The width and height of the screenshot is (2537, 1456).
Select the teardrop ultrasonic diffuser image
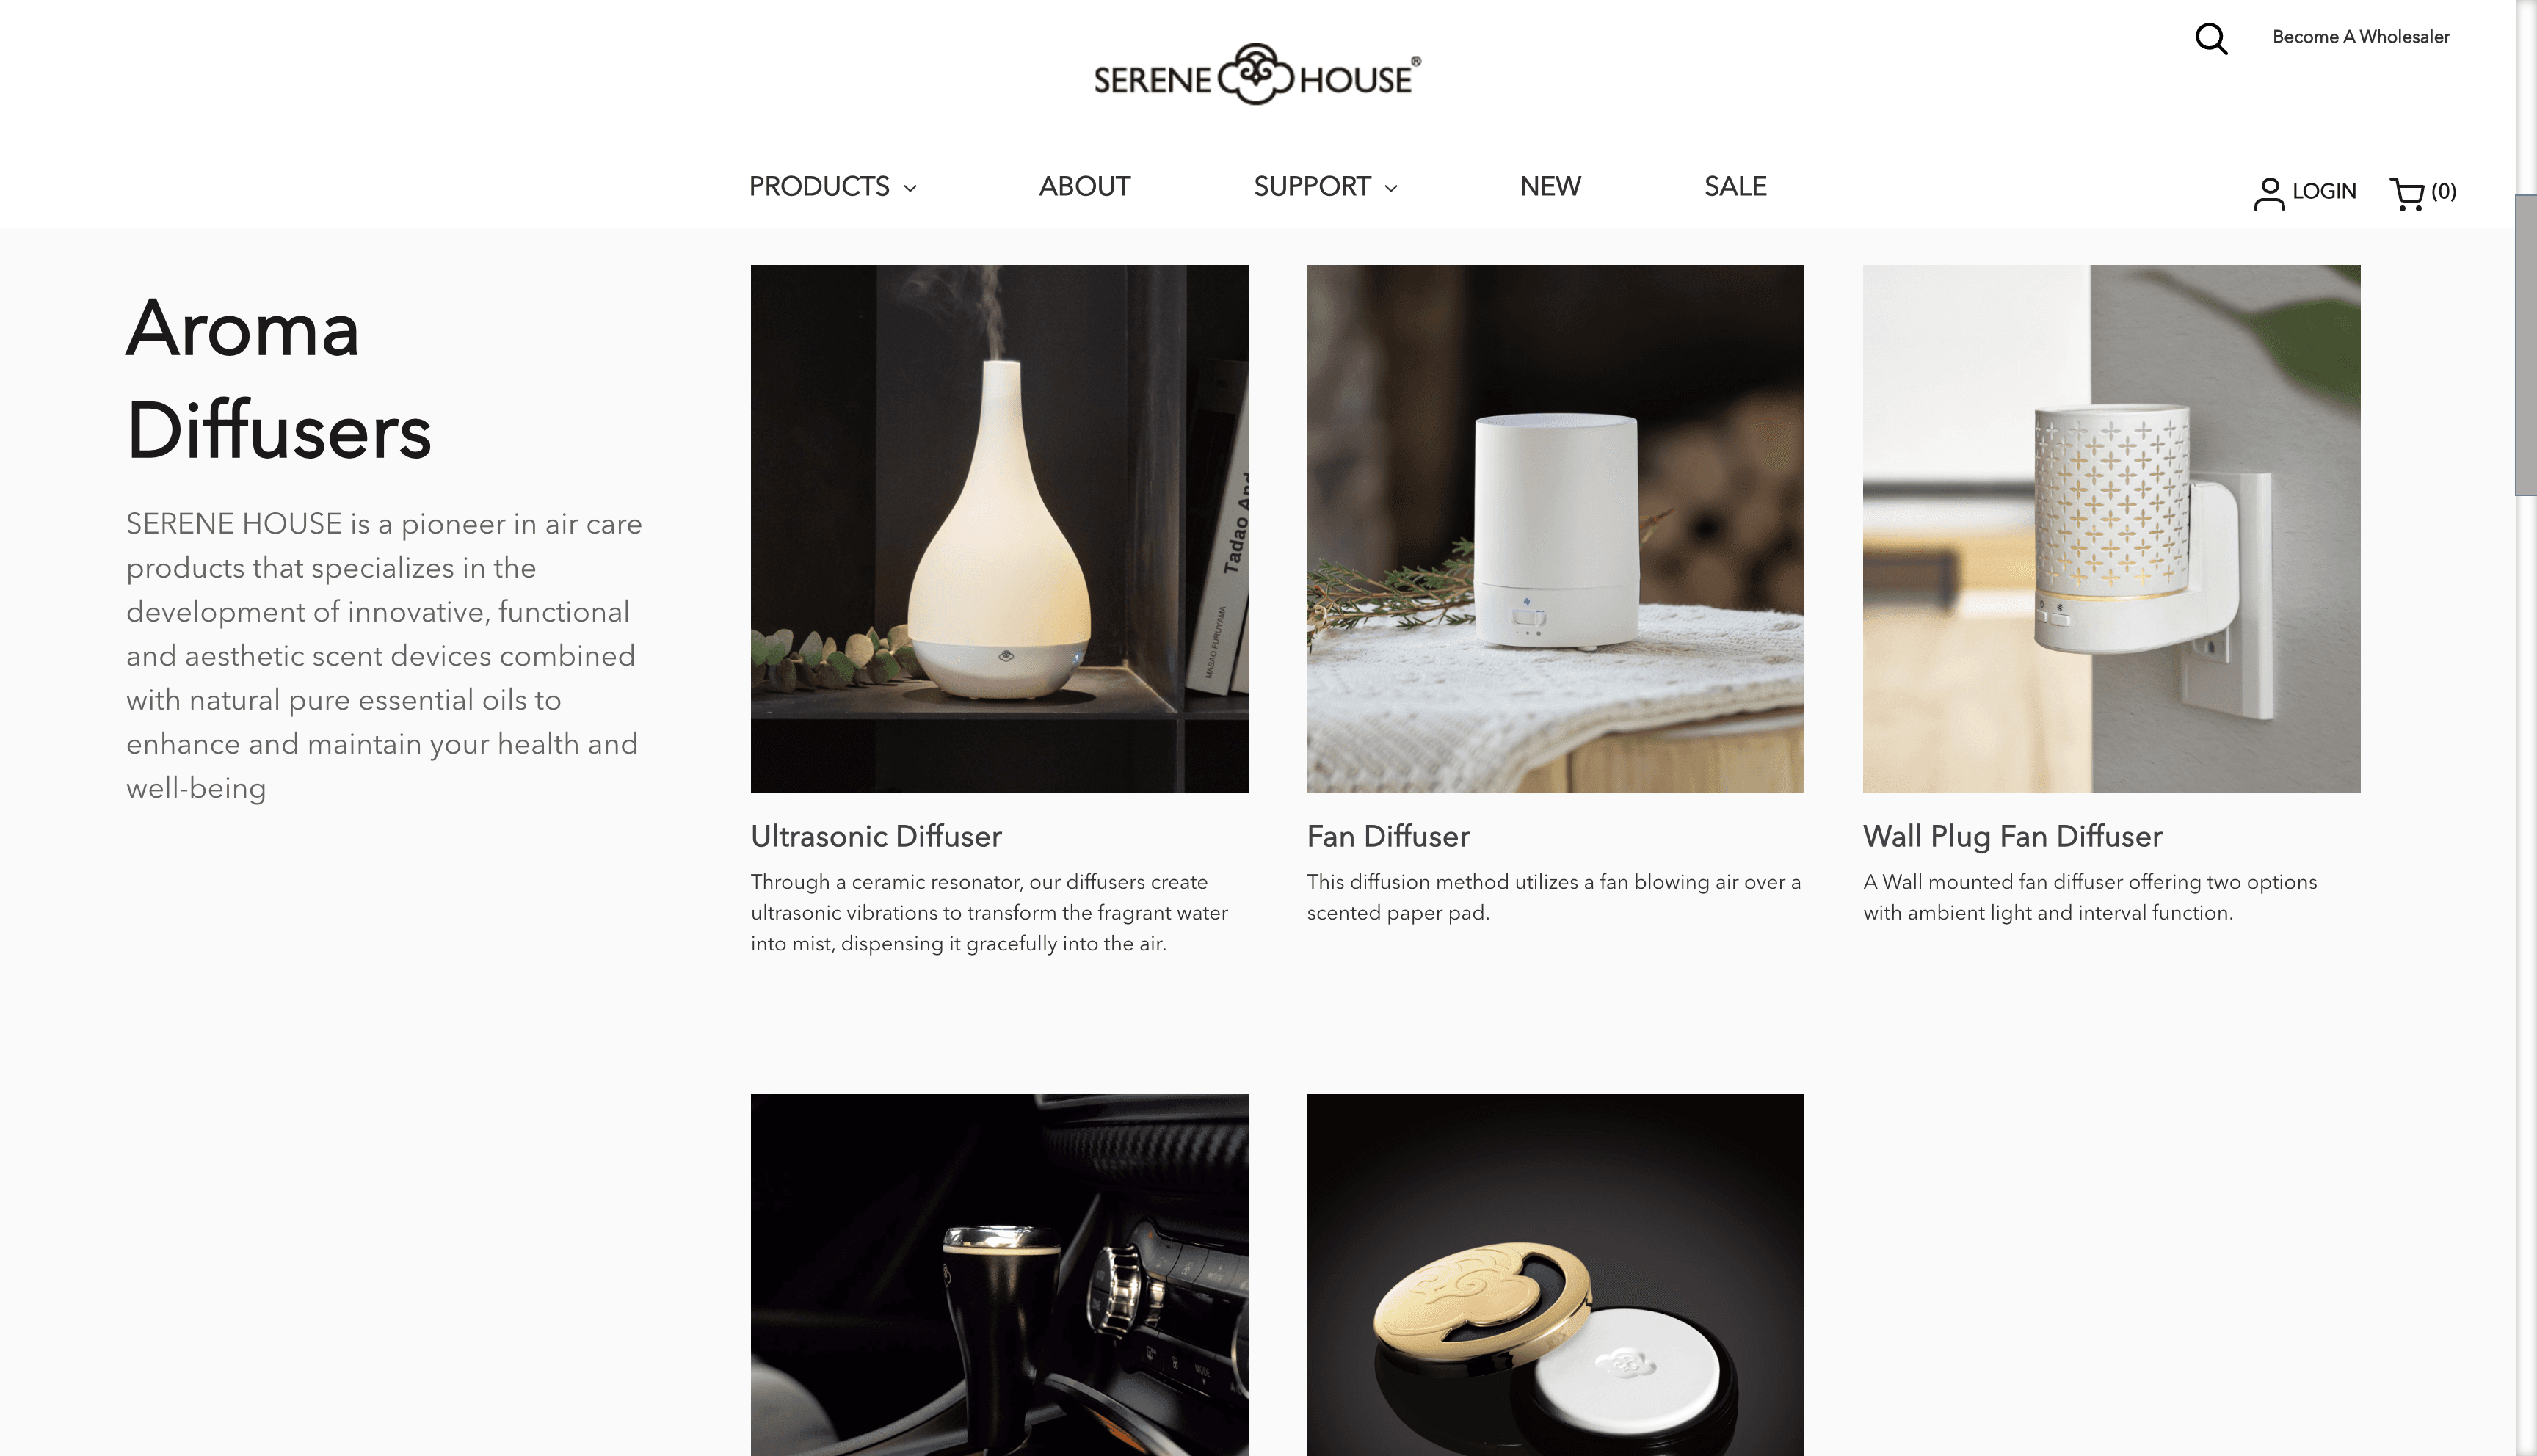(999, 529)
